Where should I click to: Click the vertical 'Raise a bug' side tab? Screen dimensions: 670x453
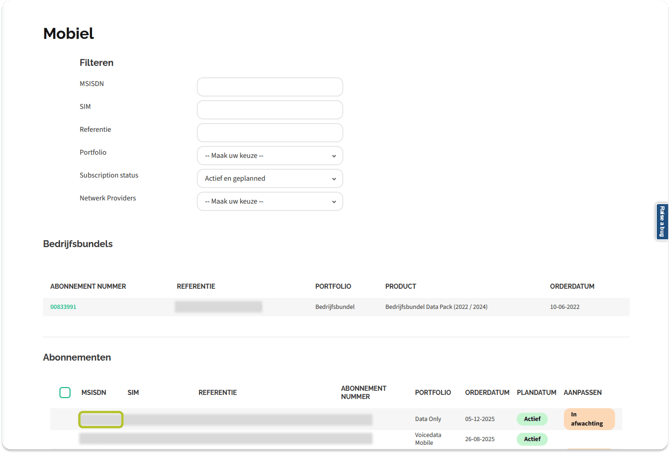pos(662,221)
